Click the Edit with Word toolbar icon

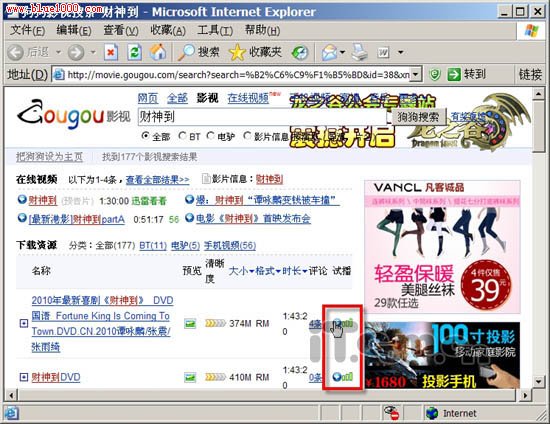pos(383,53)
